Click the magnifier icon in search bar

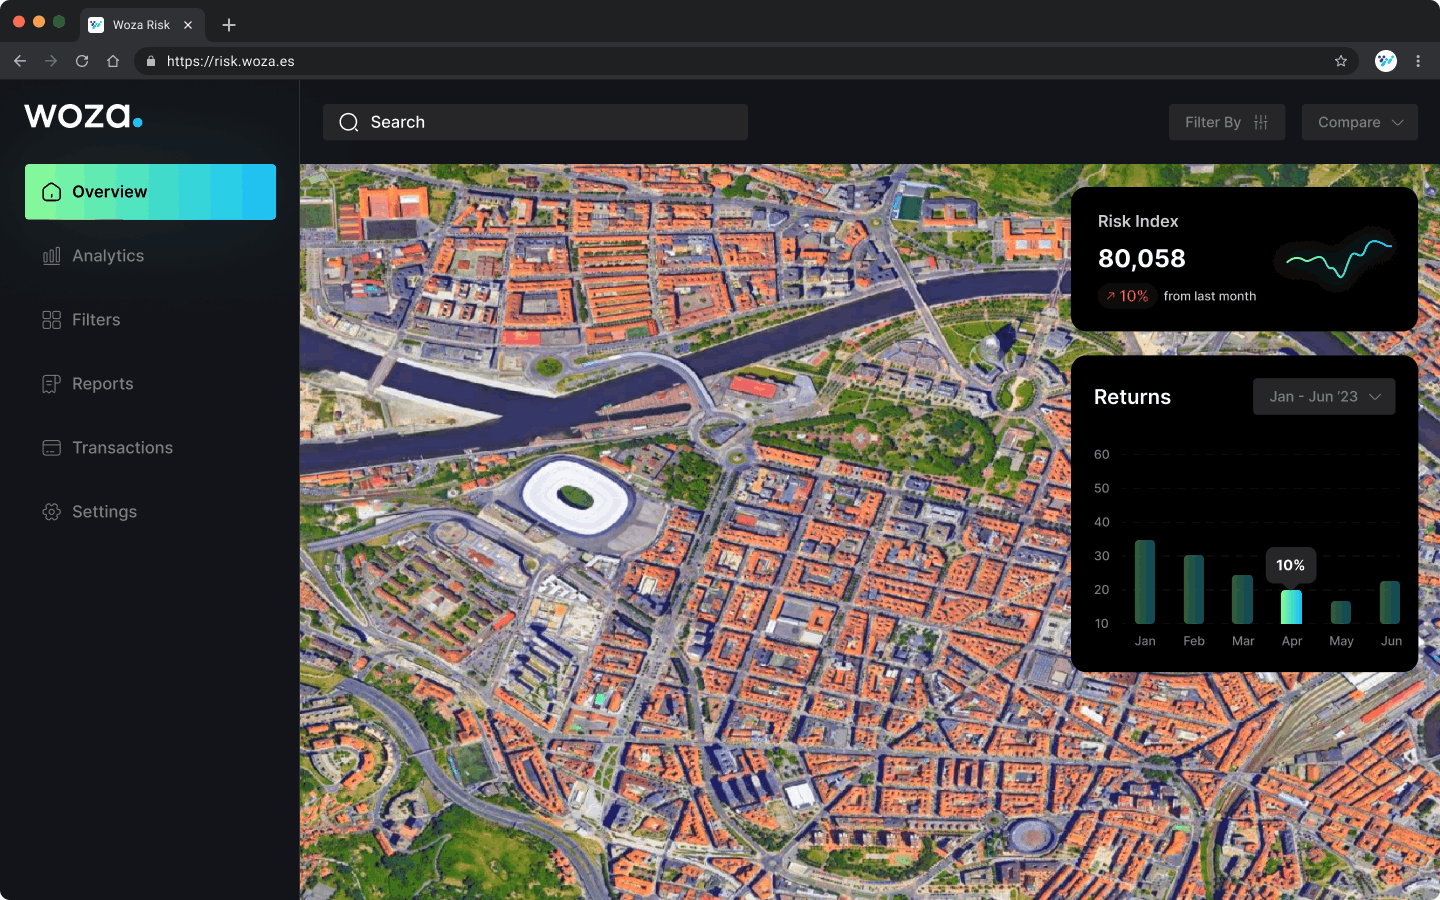coord(349,122)
